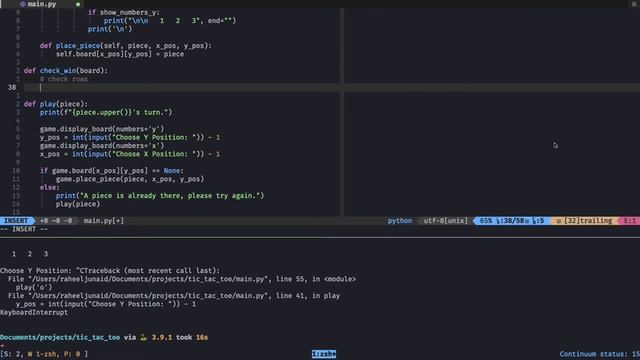Click the tmux session info S: 2 status
Image resolution: width=640 pixels, height=360 pixels.
(x=44, y=354)
